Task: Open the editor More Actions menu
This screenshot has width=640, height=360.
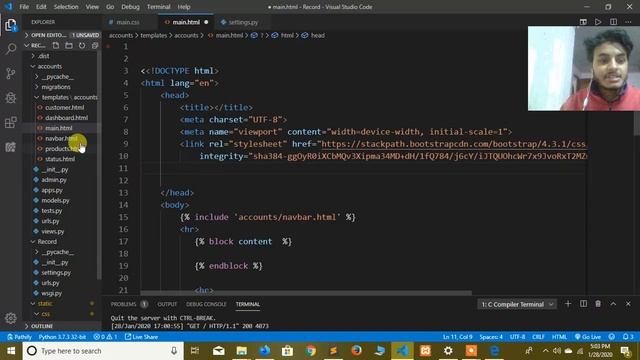Action: [628, 22]
